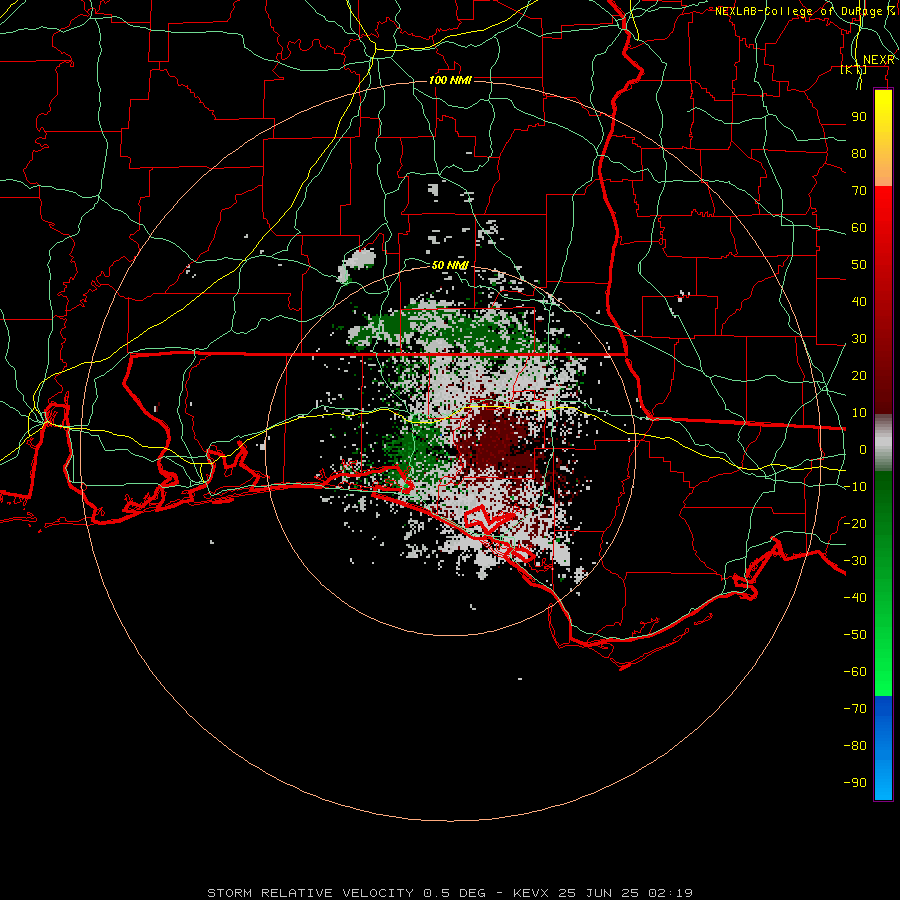Click the gray zero-velocity segment of the color bar
This screenshot has height=900, width=900.
tap(883, 443)
